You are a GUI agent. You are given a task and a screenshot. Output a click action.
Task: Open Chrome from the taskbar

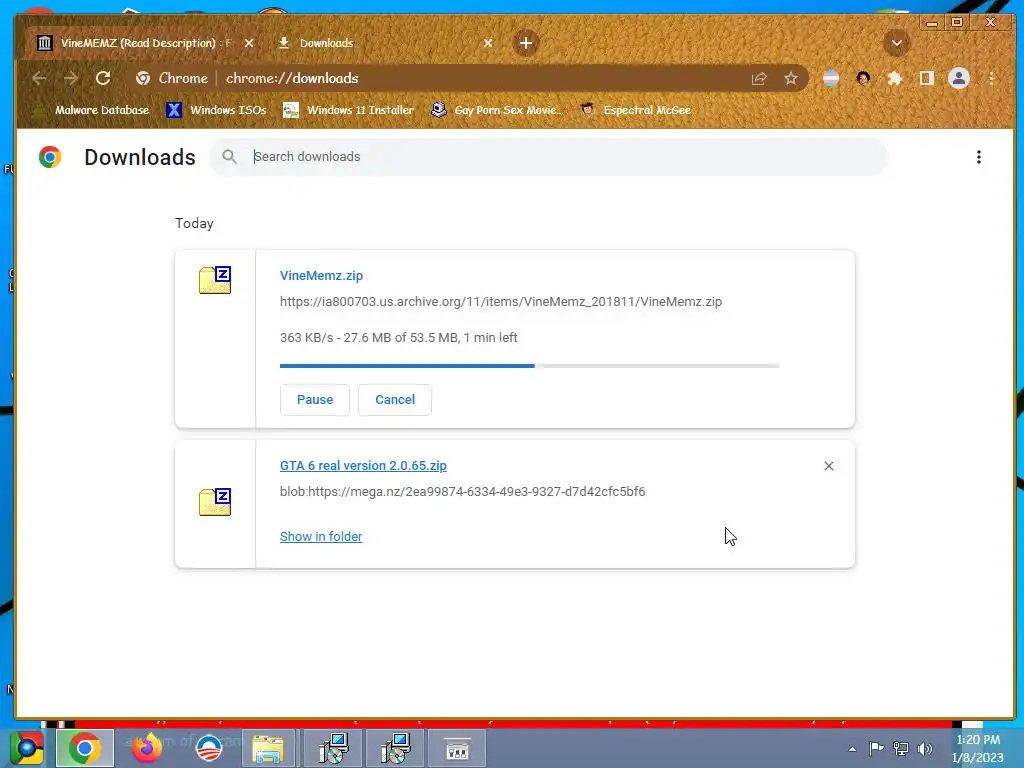click(85, 748)
